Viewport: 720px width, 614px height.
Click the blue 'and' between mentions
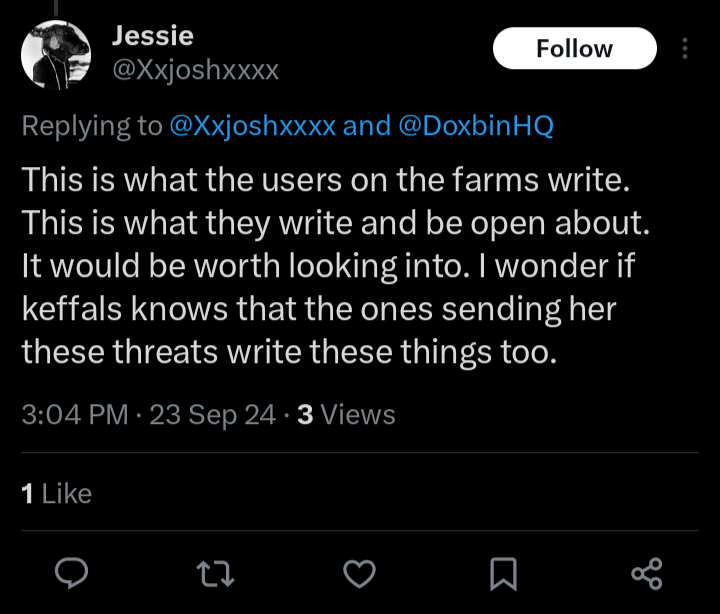[x=367, y=126]
